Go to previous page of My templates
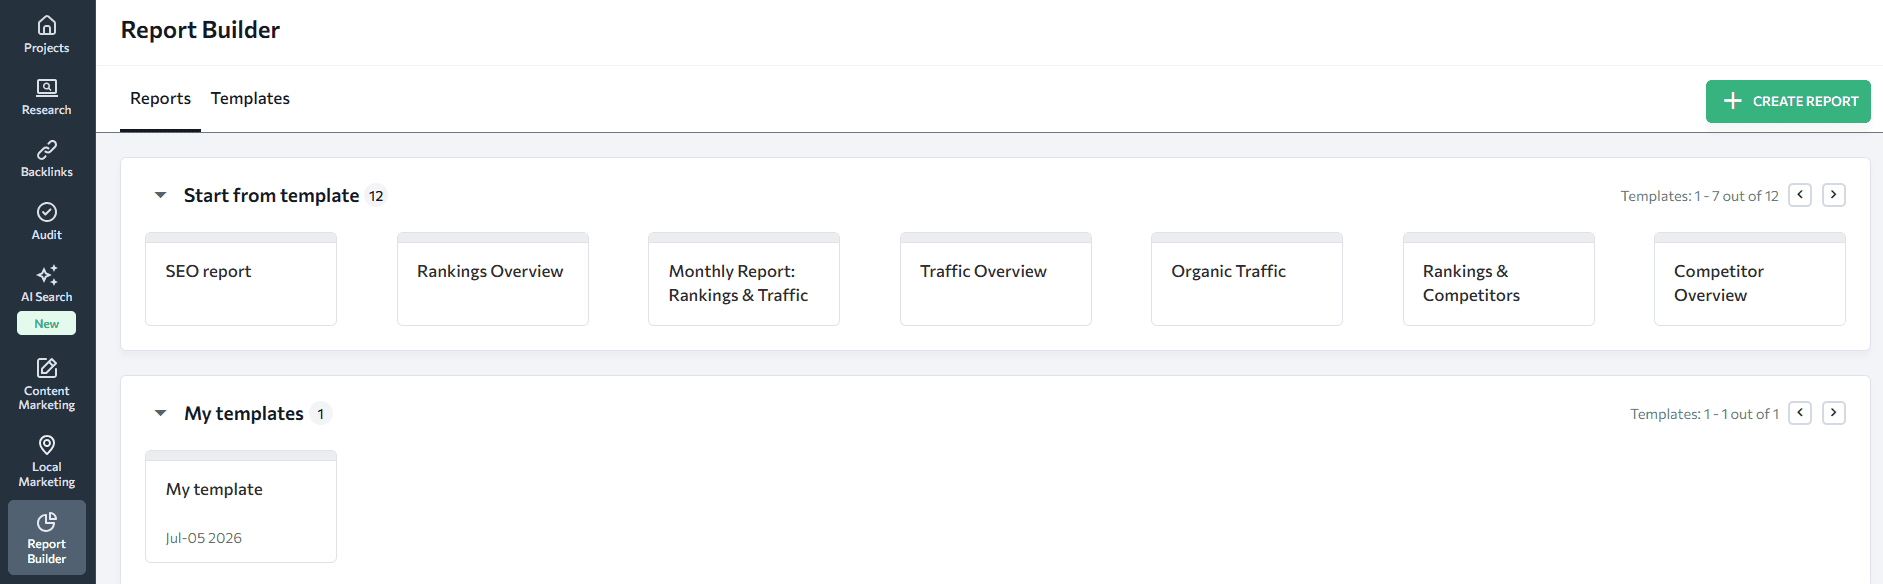This screenshot has width=1883, height=584. click(x=1800, y=413)
